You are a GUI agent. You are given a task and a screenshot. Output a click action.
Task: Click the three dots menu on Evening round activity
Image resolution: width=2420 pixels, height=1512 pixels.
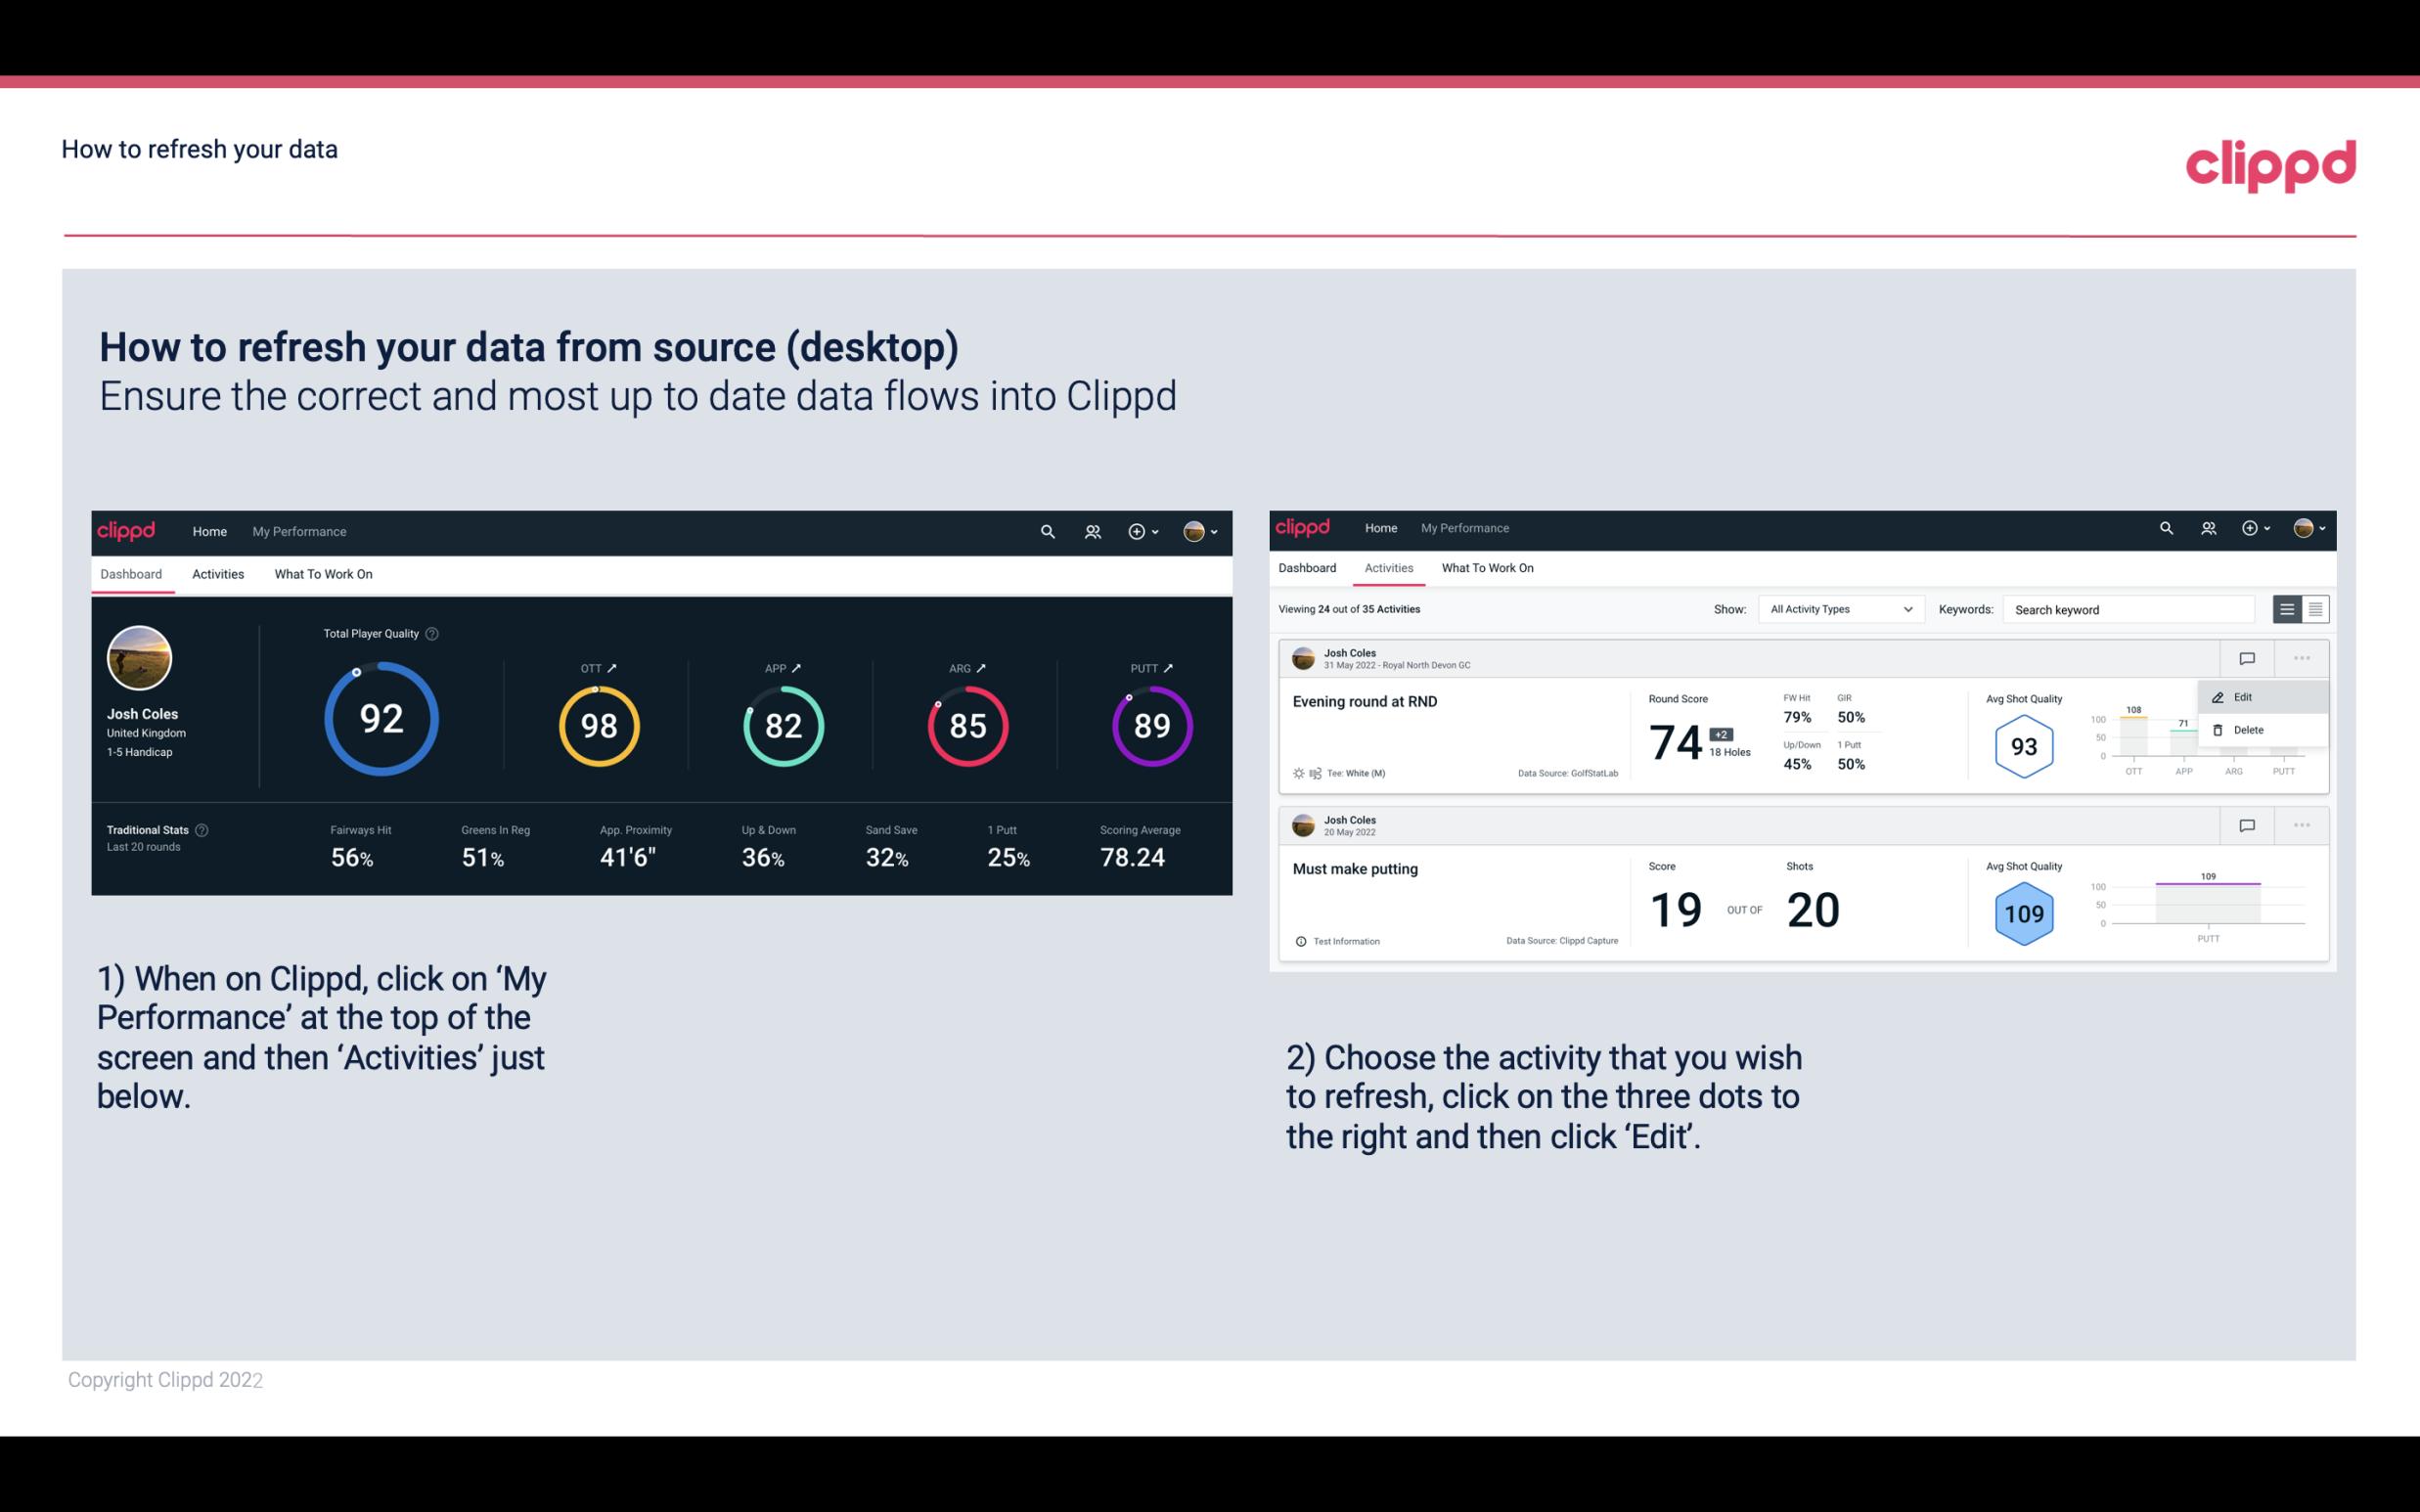tap(2302, 656)
